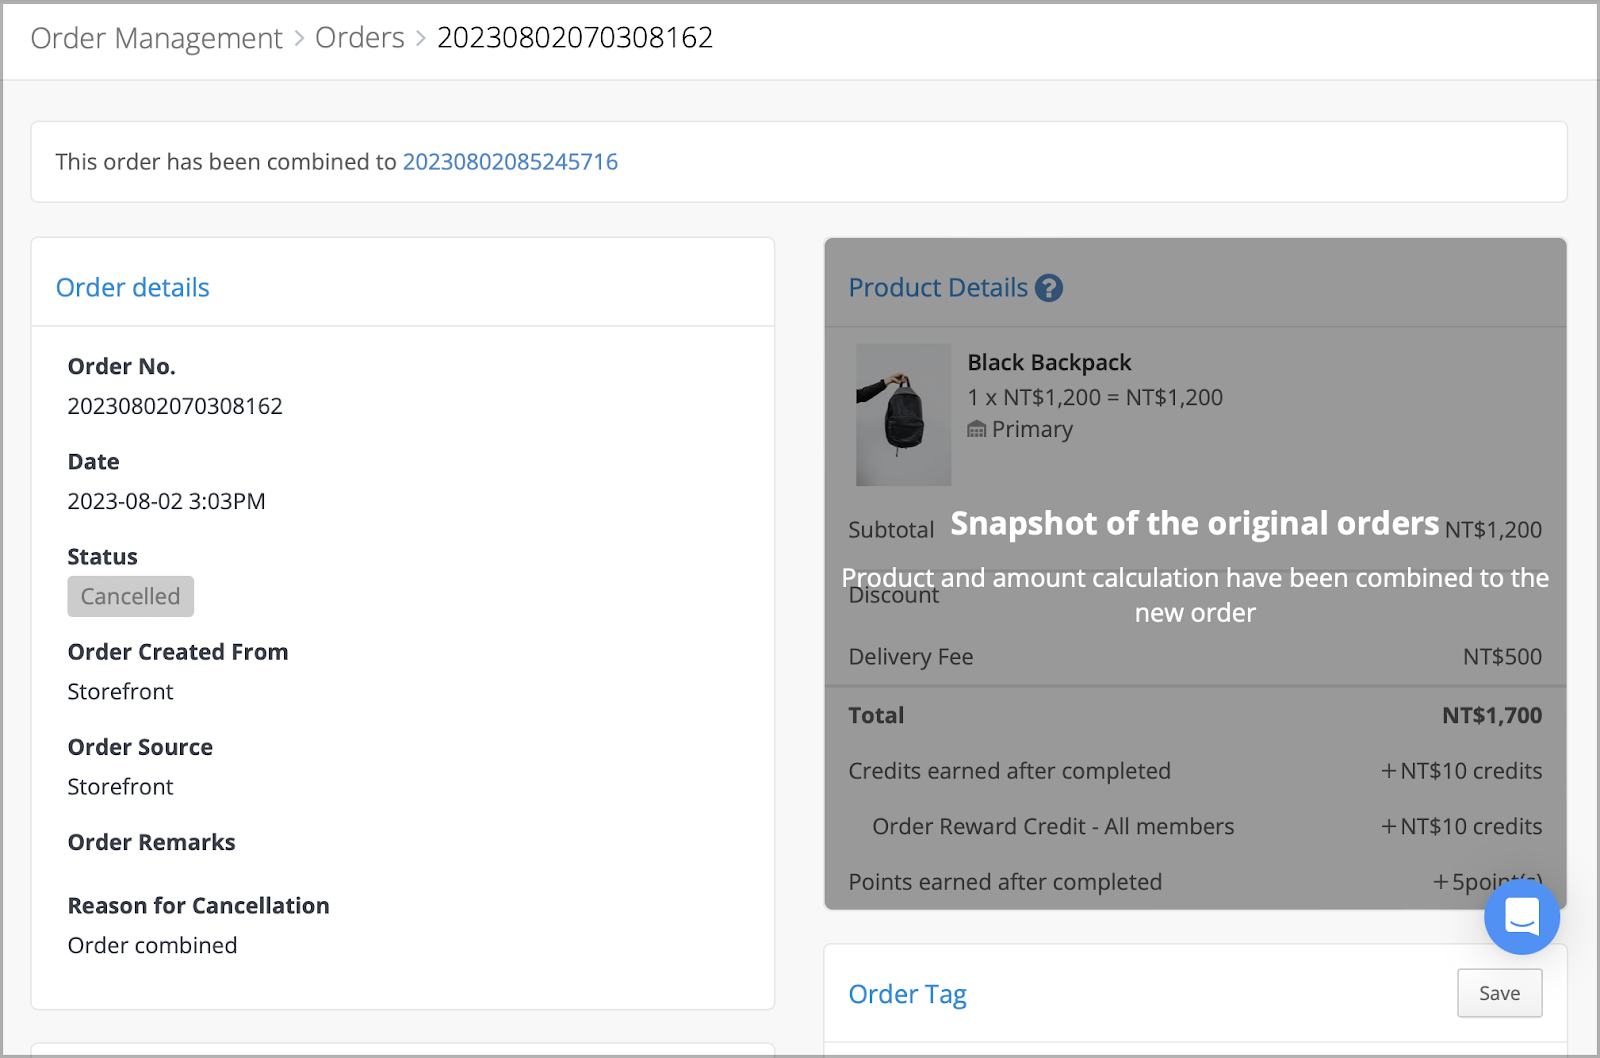The width and height of the screenshot is (1600, 1058).
Task: Click the Reason for Cancellation label
Action: point(198,906)
